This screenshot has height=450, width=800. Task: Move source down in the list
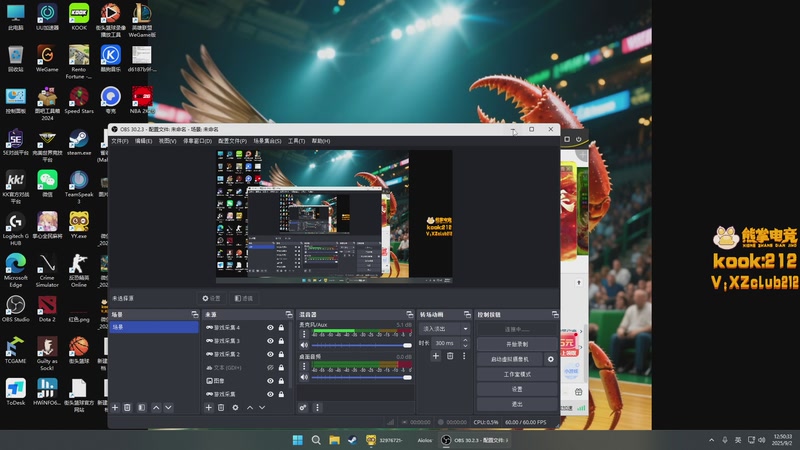click(262, 408)
